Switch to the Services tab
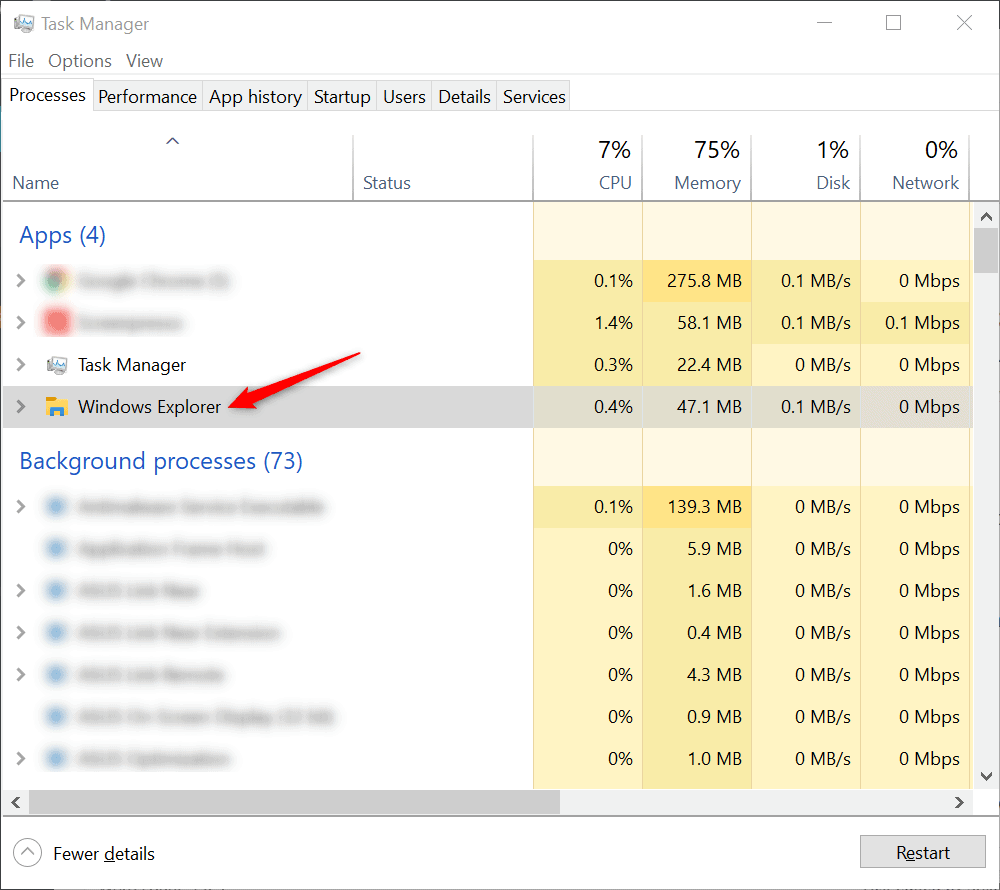 coord(534,97)
